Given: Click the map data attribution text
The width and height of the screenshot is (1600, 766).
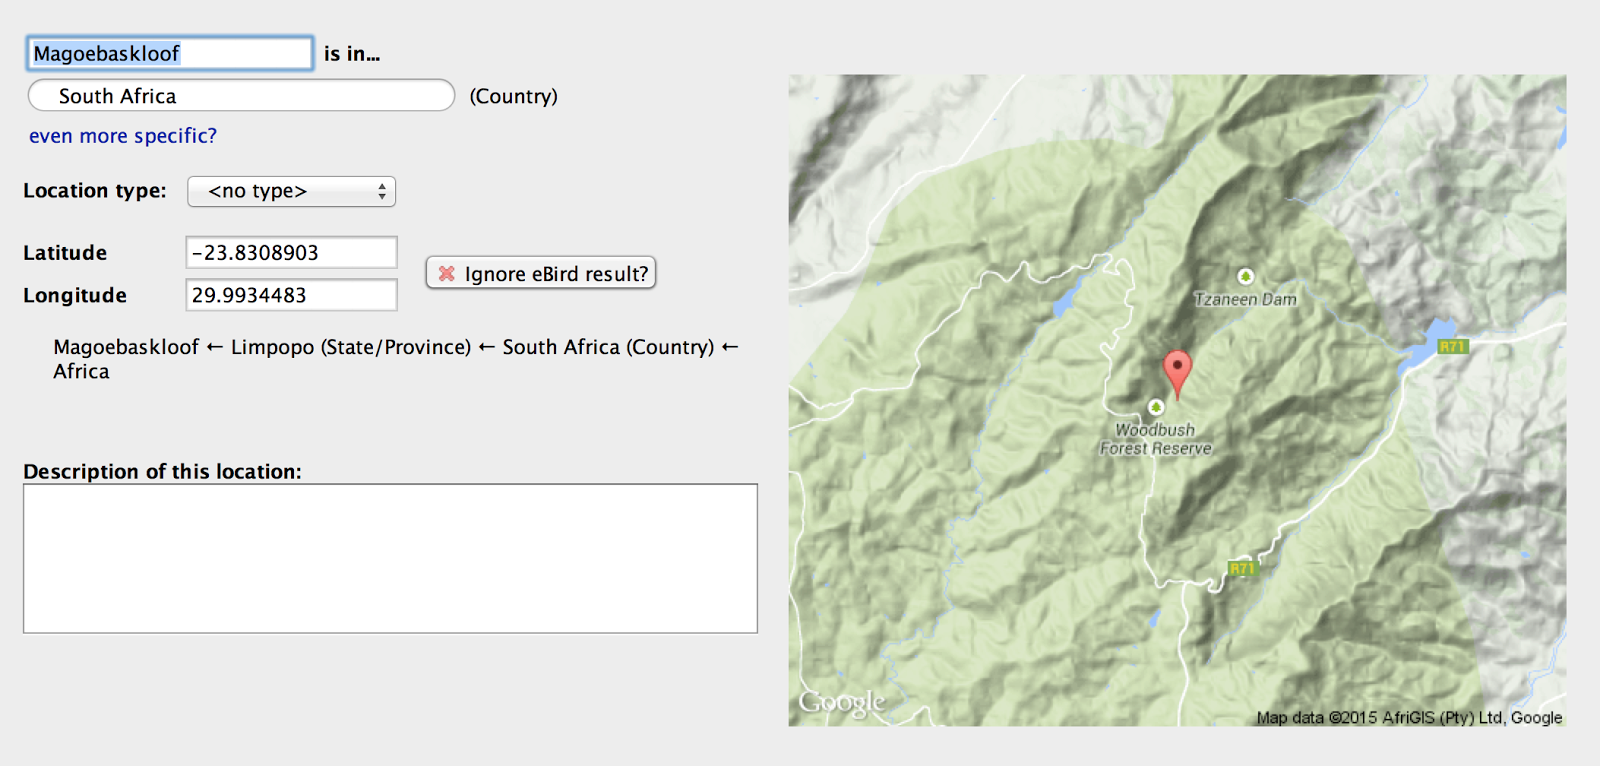Looking at the screenshot, I should 1408,718.
